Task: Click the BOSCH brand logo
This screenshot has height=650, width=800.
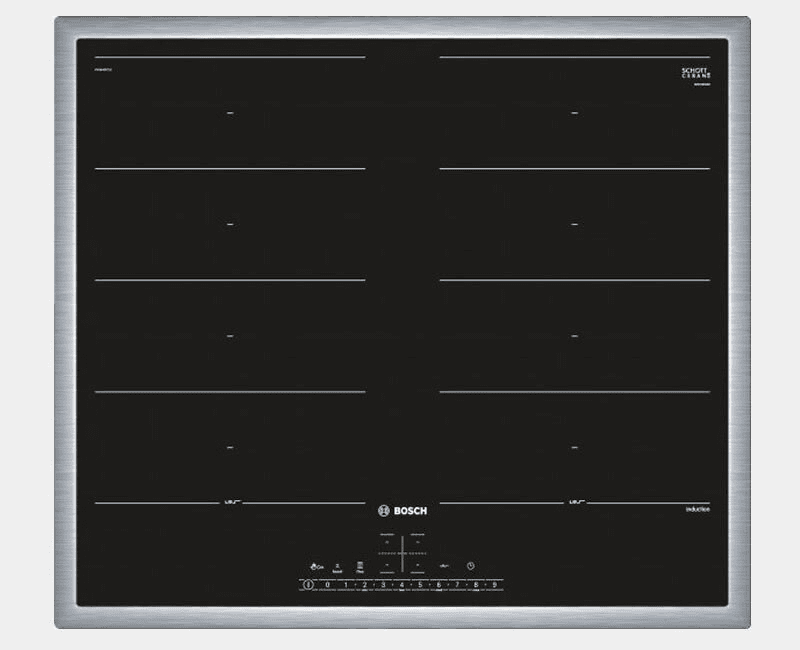Action: pos(403,511)
